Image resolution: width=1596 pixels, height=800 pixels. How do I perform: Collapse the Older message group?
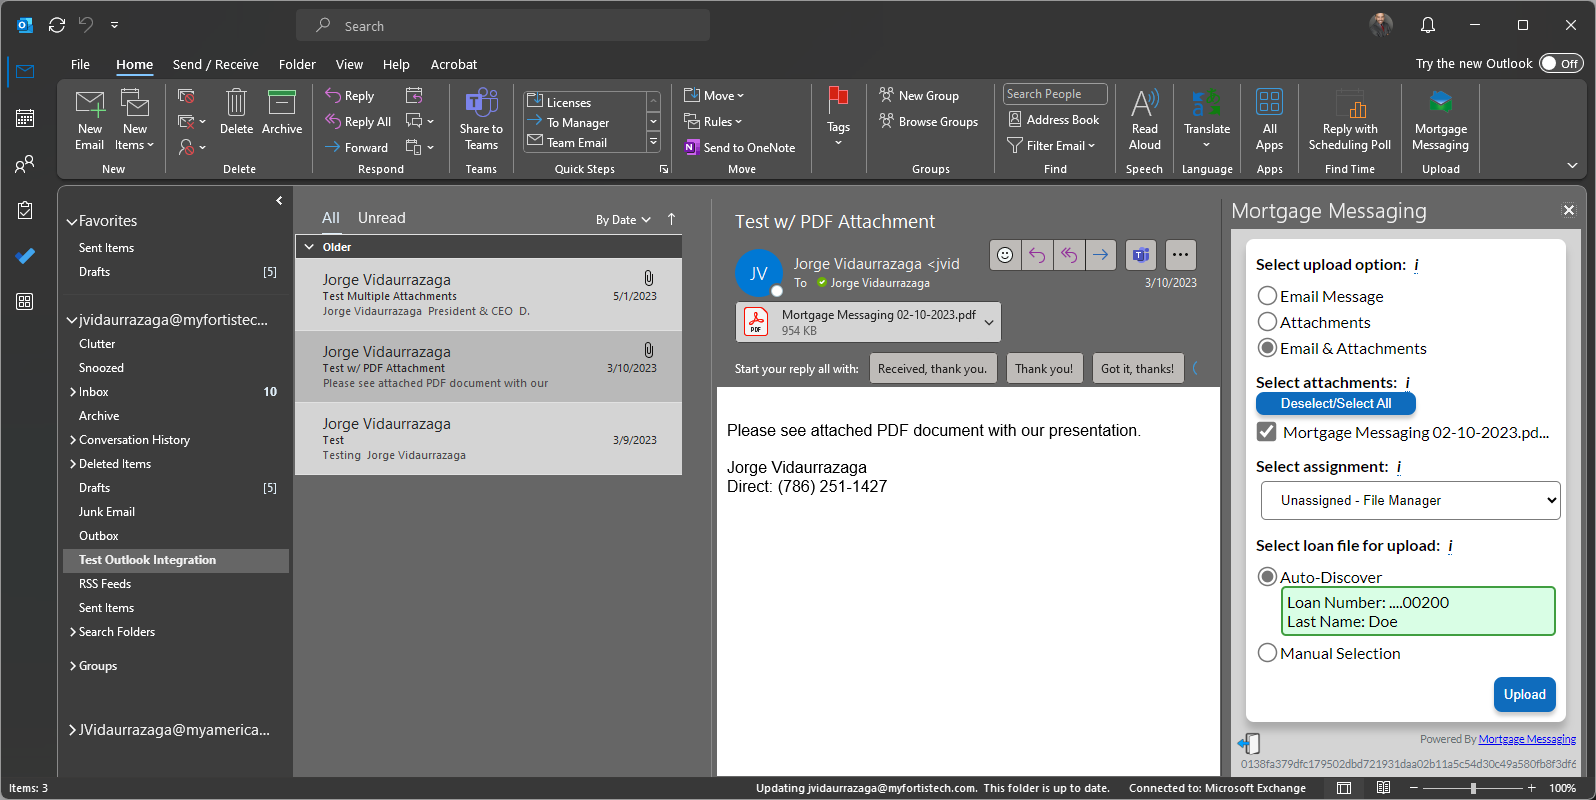point(310,247)
